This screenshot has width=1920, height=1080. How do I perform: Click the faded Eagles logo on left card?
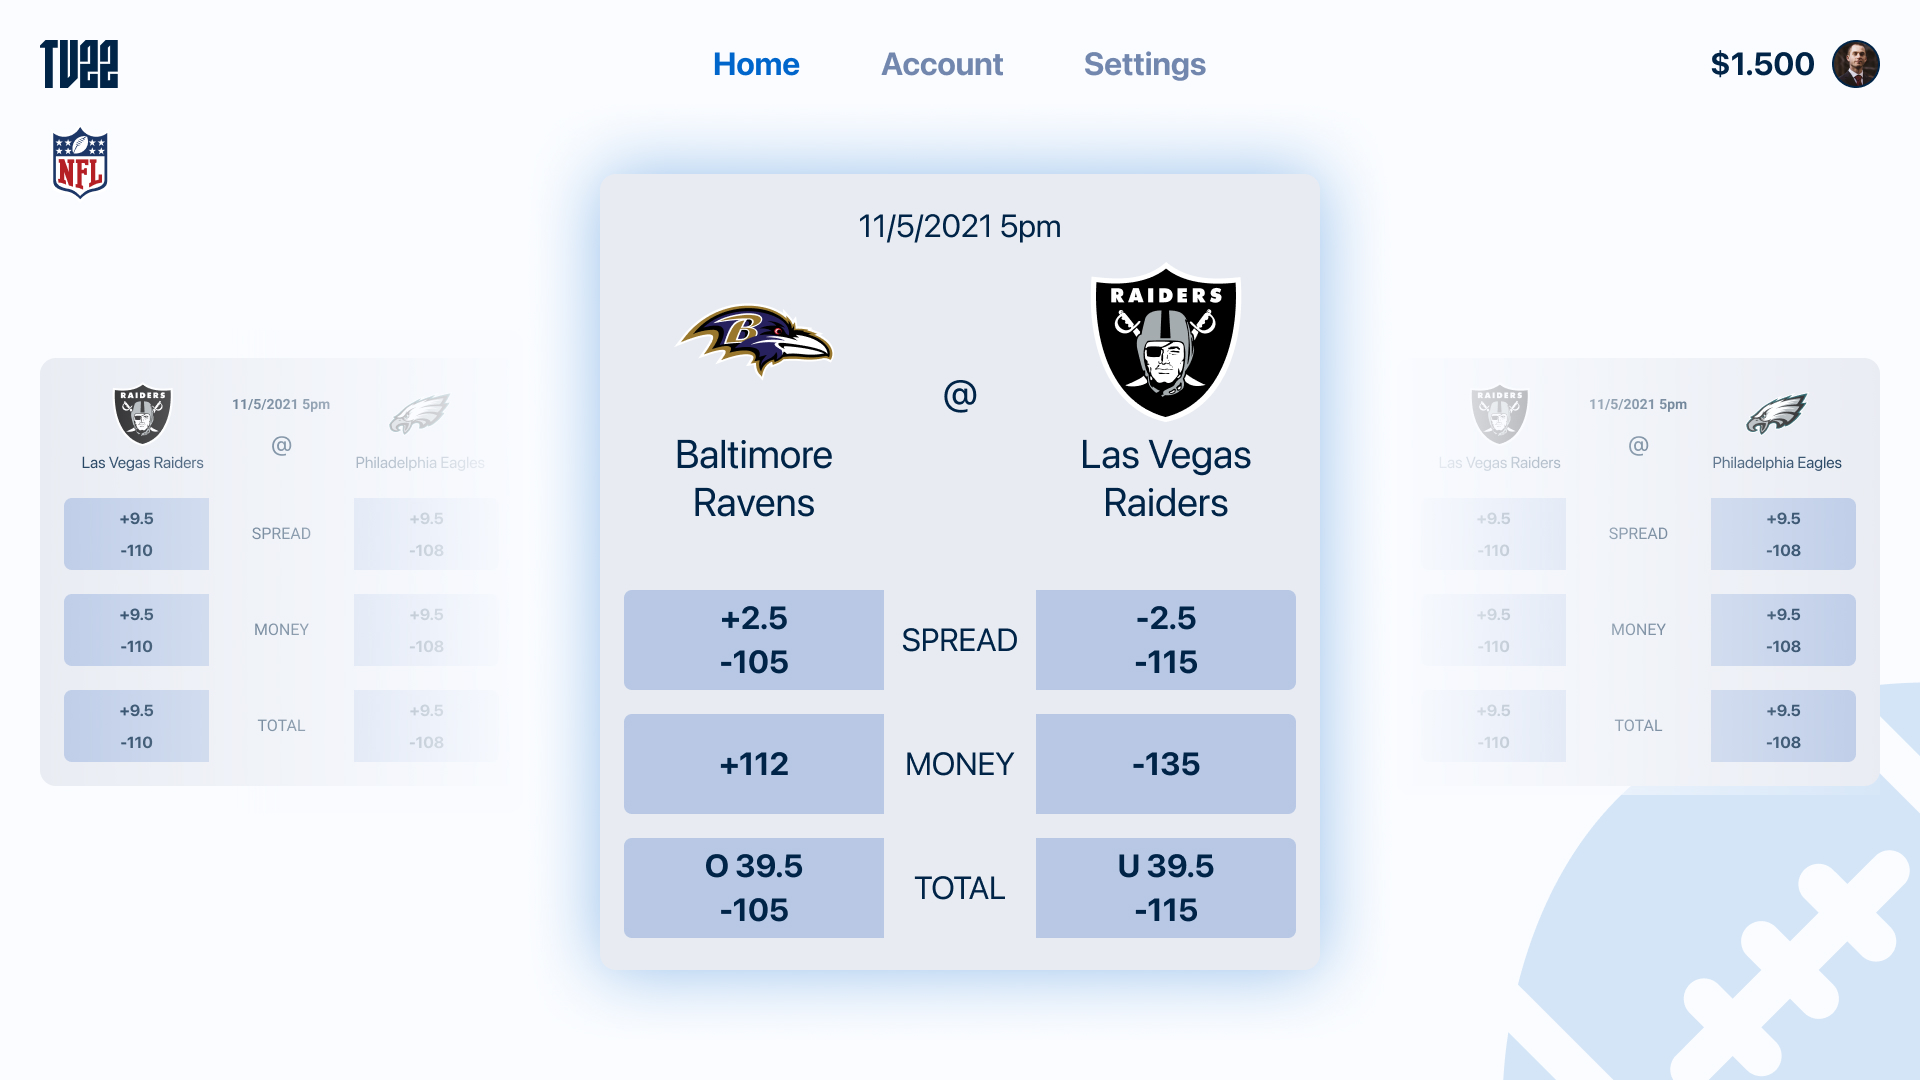tap(419, 414)
